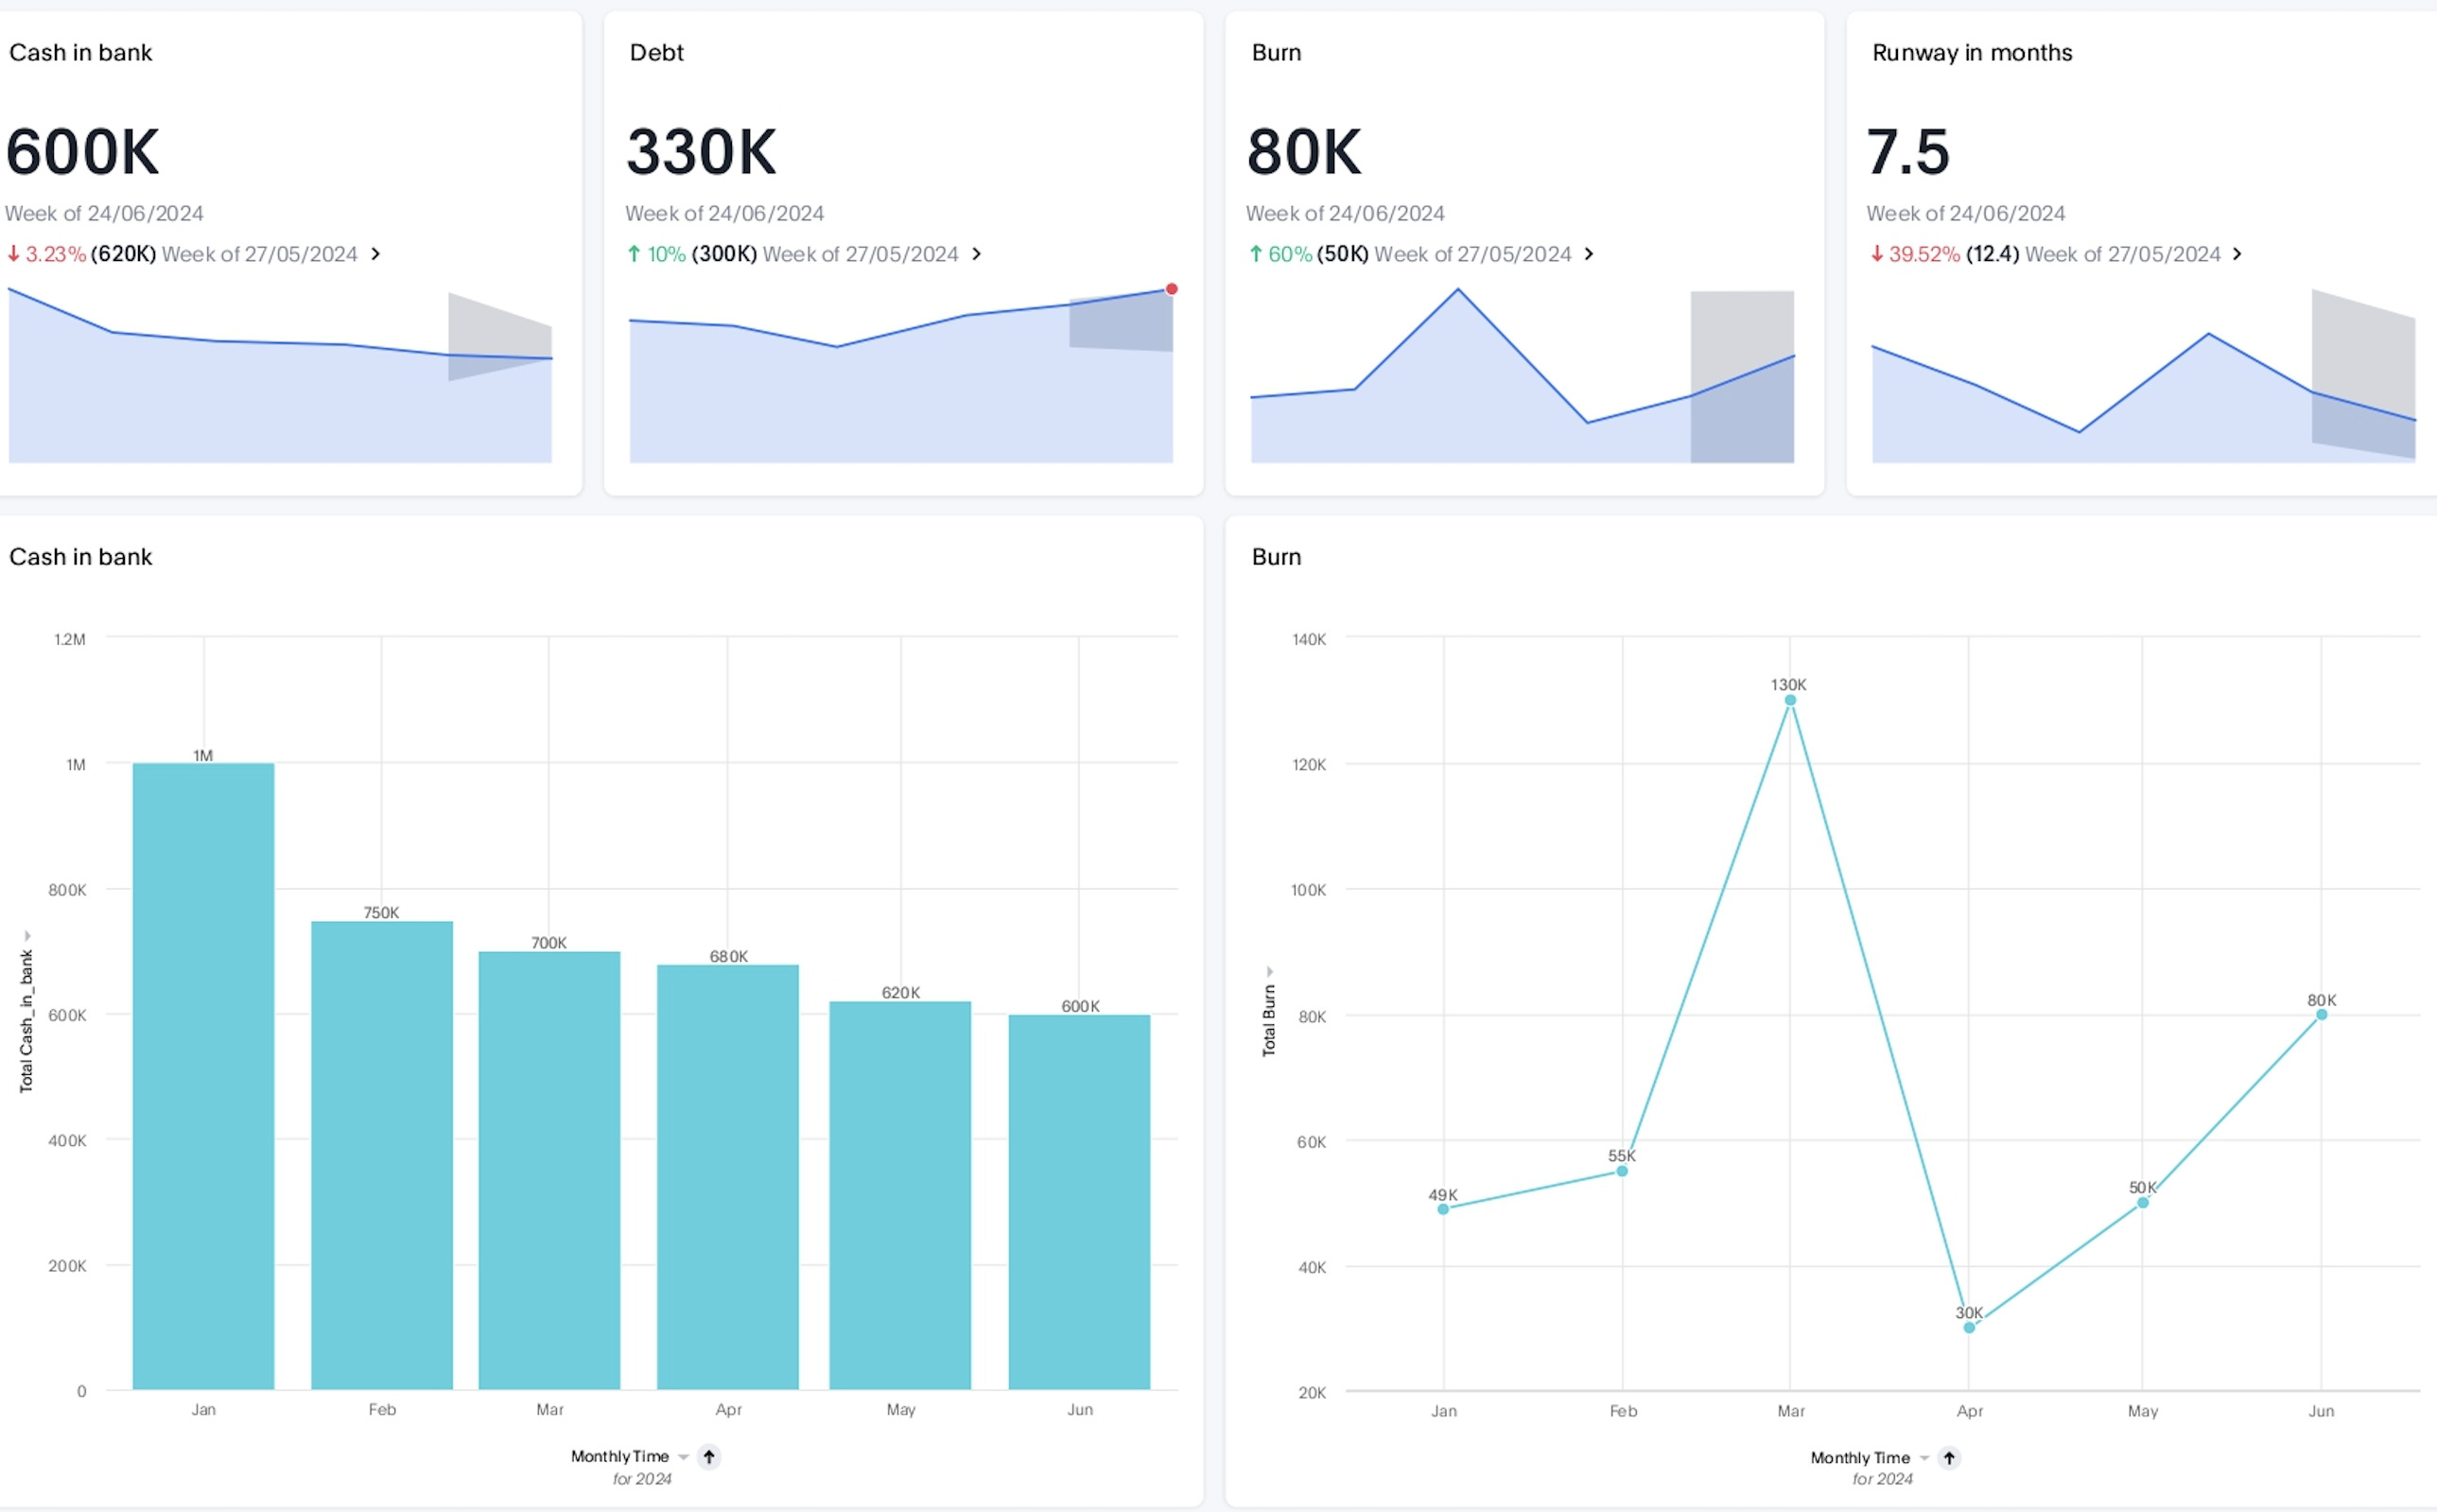Click the green up arrow beside 10%
The height and width of the screenshot is (1512, 2437).
pyautogui.click(x=634, y=254)
